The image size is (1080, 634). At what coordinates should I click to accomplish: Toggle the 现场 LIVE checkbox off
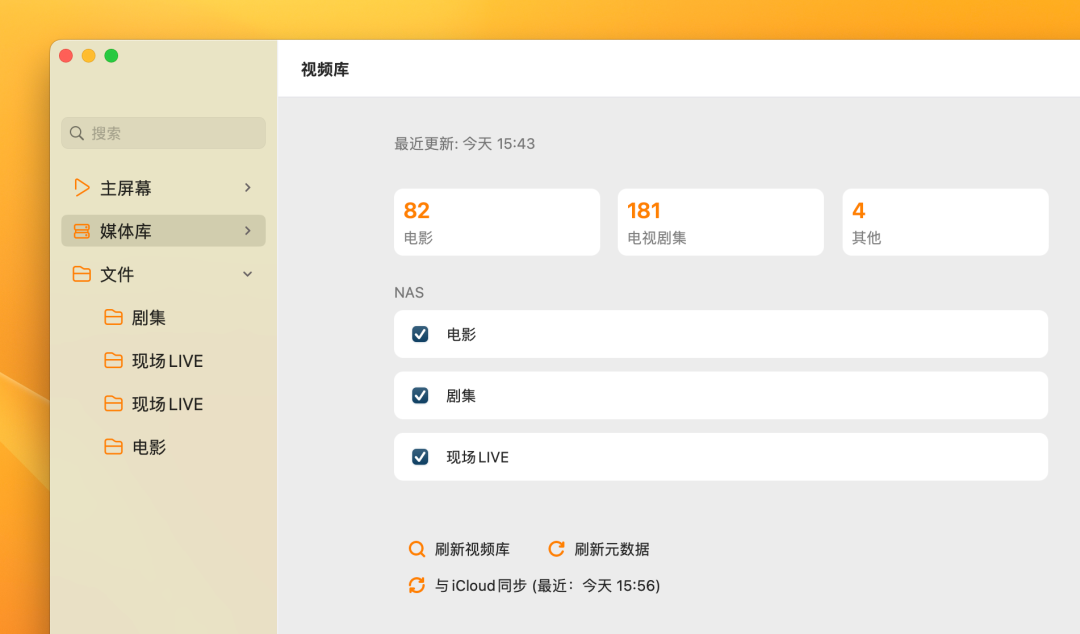click(x=420, y=456)
